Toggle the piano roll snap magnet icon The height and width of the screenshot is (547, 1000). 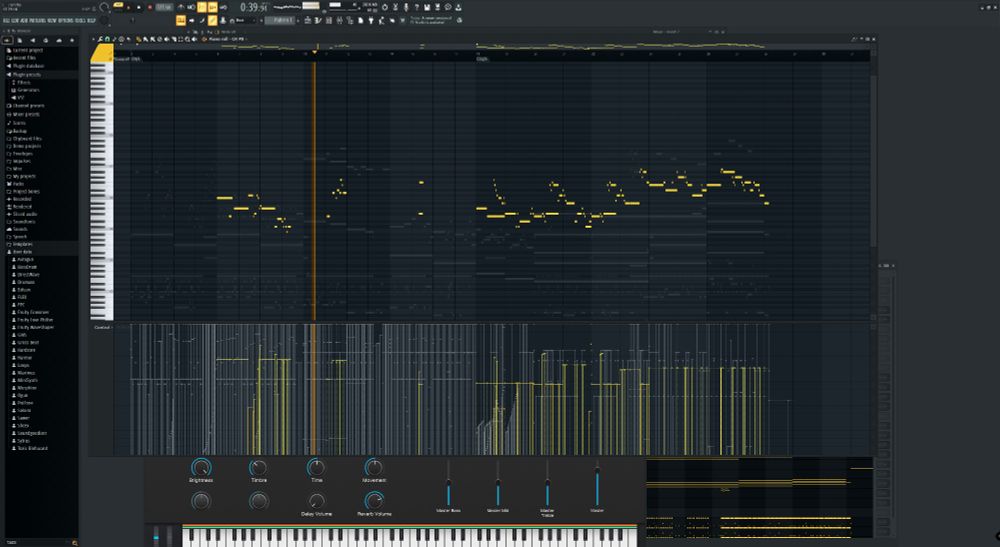[107, 39]
